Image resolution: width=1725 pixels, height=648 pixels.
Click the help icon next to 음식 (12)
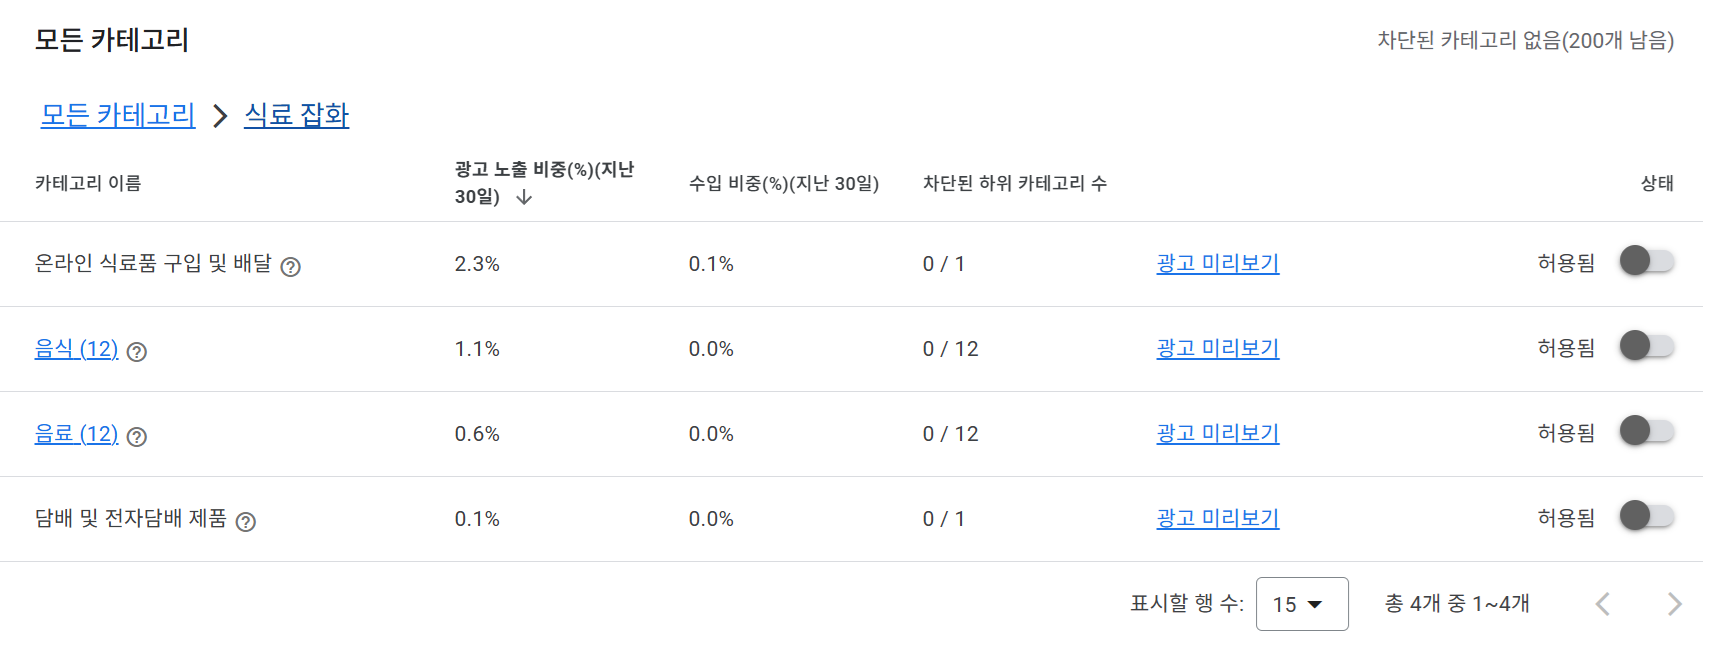coord(137,352)
